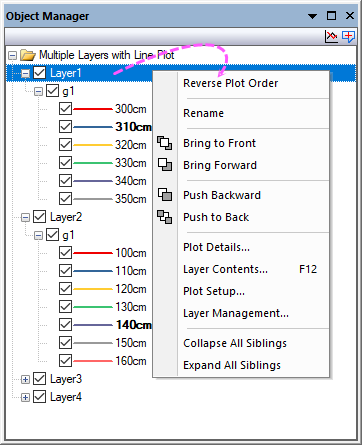
Task: Select Multiple Layers with Line Plot label
Action: [x=107, y=55]
